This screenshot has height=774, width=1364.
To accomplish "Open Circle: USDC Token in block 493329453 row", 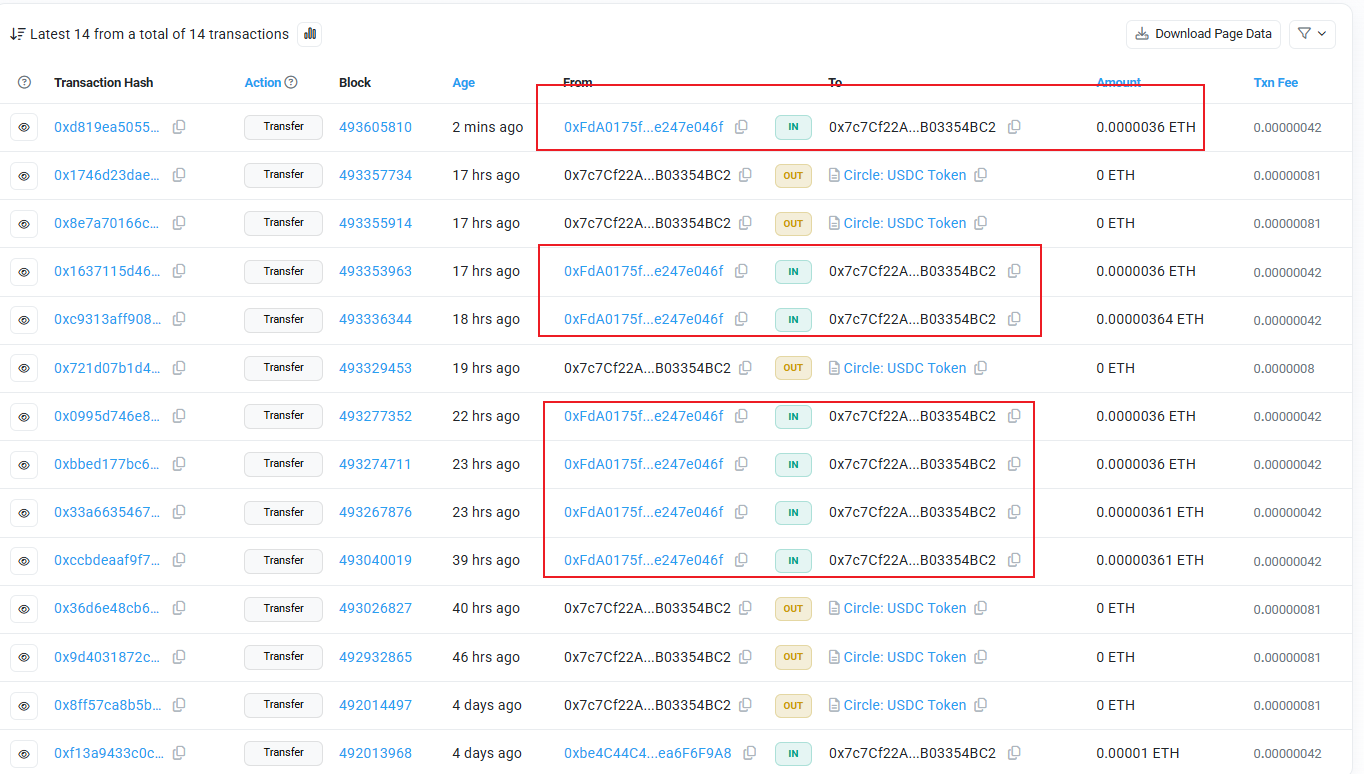I will pos(905,368).
